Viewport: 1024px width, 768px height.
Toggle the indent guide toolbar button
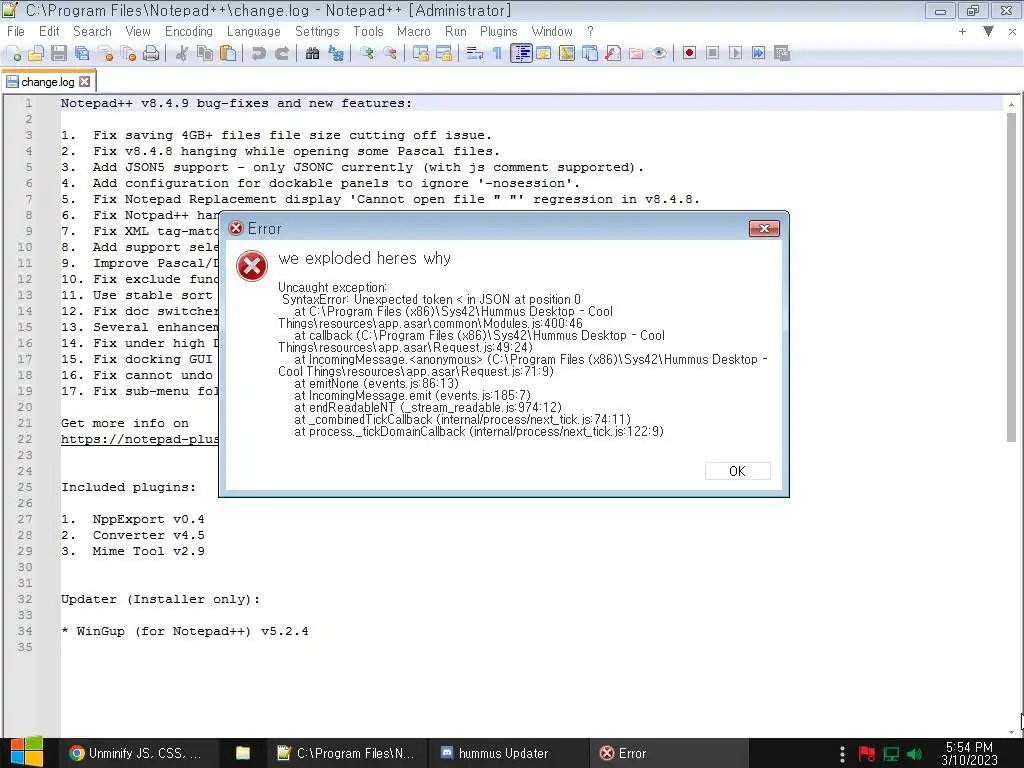pos(521,54)
